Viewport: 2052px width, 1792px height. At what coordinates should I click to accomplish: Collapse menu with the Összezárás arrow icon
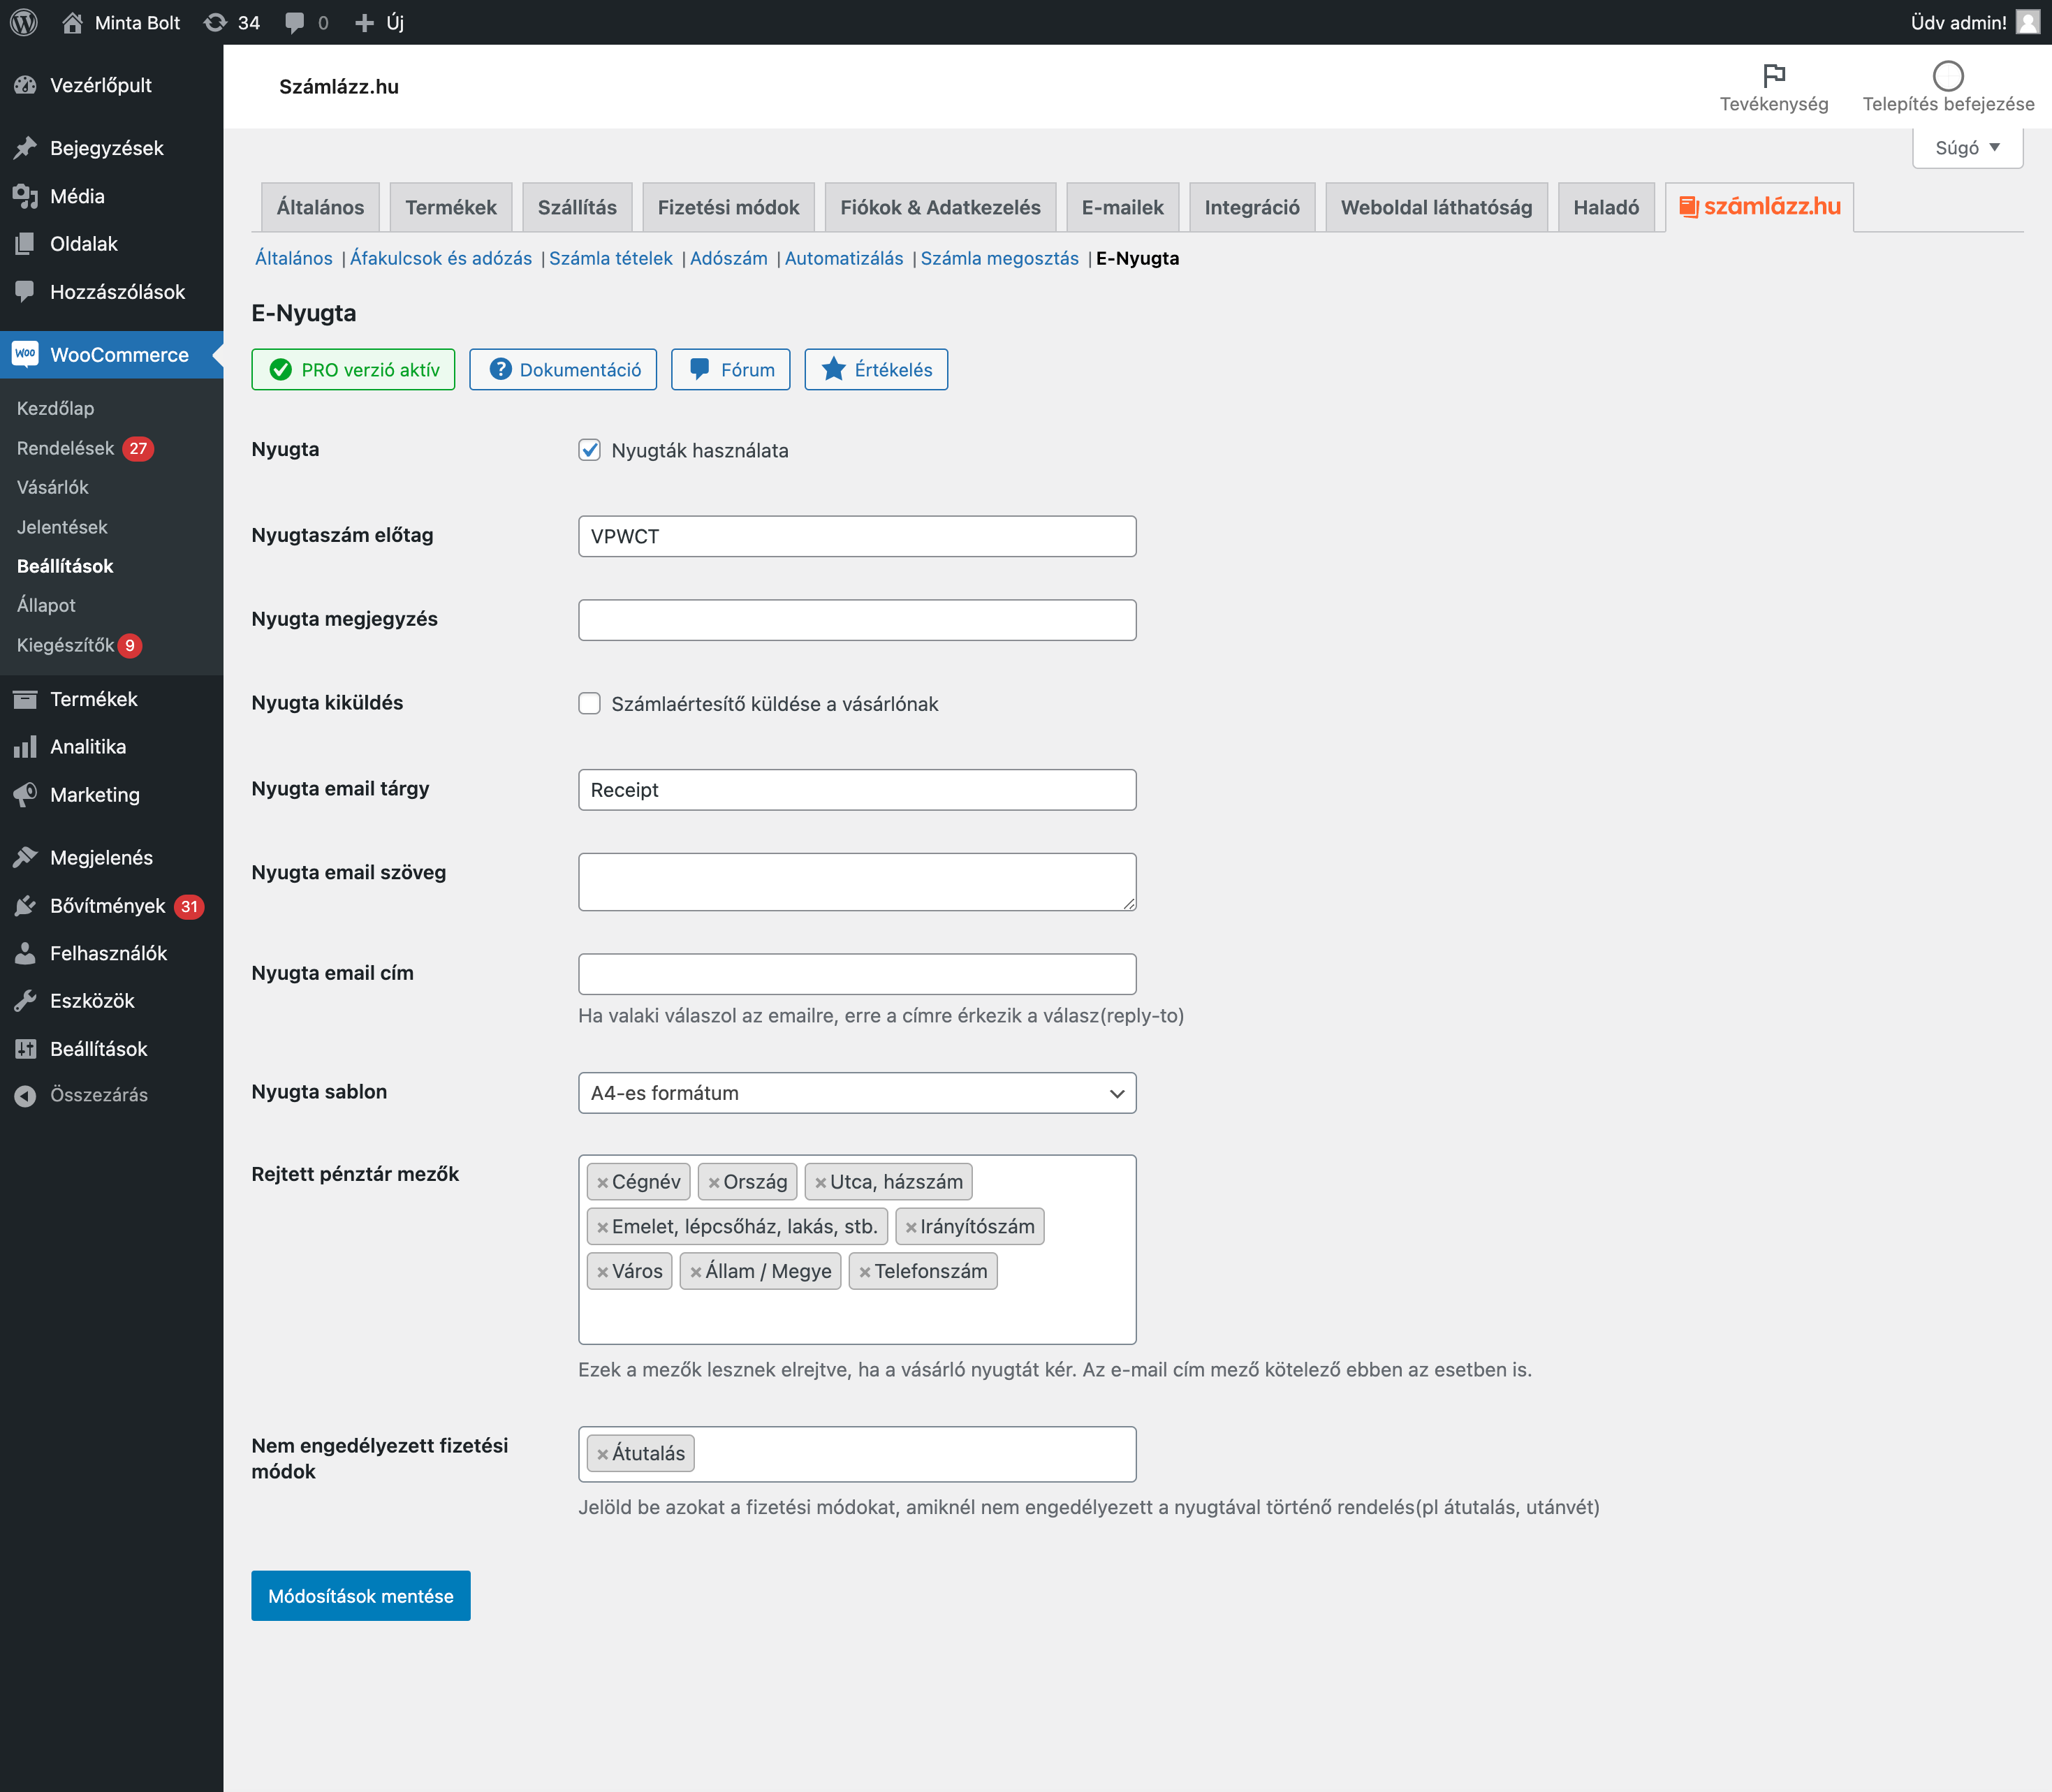pyautogui.click(x=25, y=1096)
